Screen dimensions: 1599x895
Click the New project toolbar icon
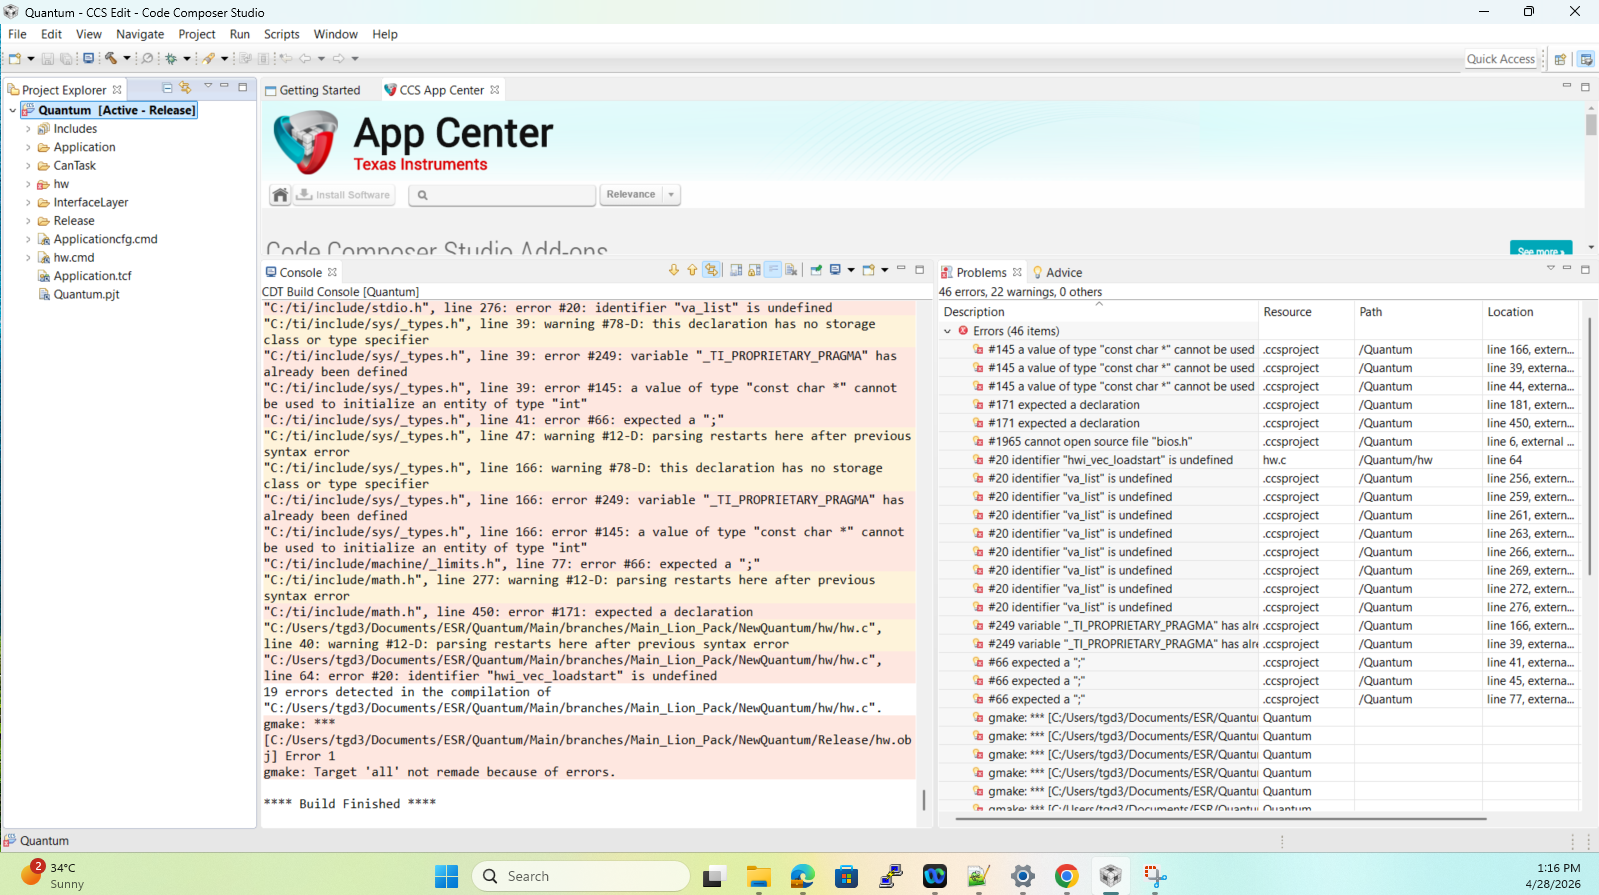point(15,59)
